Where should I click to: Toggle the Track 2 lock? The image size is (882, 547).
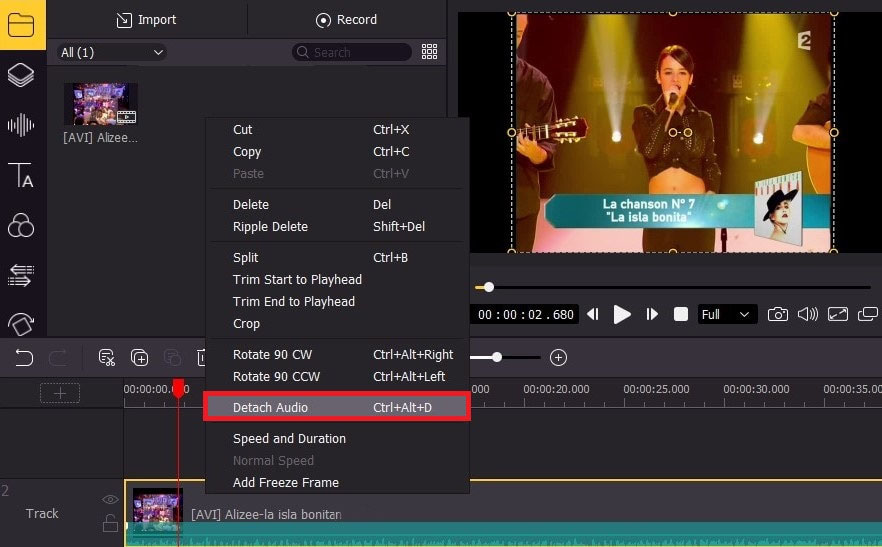110,523
